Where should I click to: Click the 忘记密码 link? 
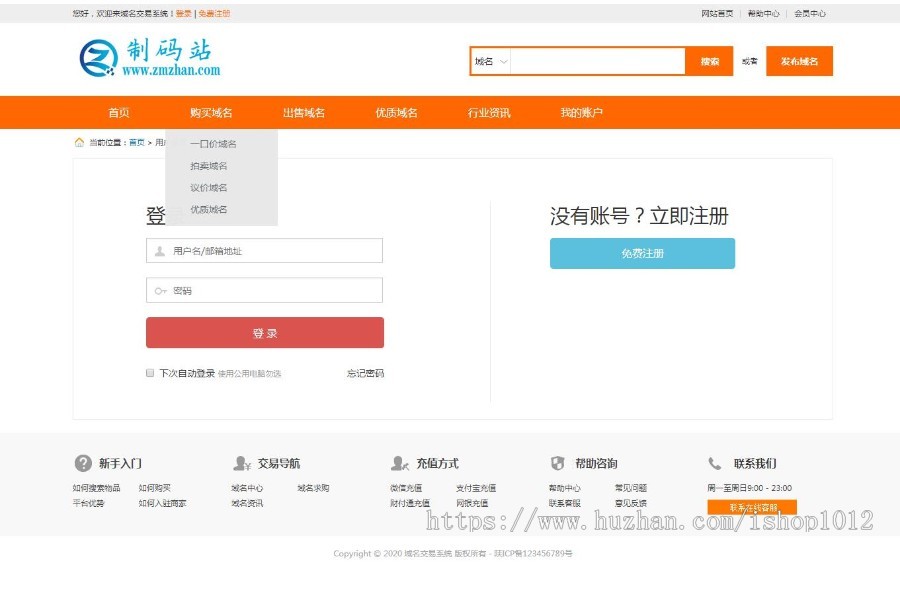coord(365,373)
